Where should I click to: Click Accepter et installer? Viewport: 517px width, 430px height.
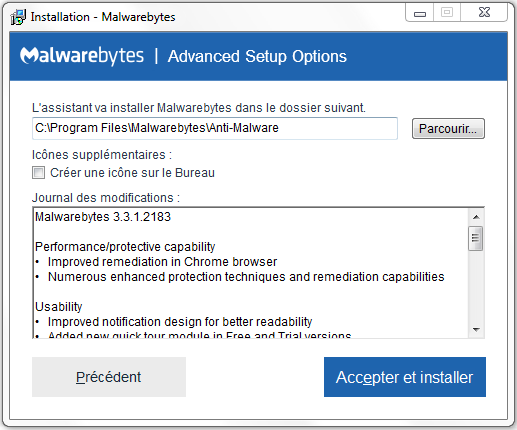tap(405, 377)
